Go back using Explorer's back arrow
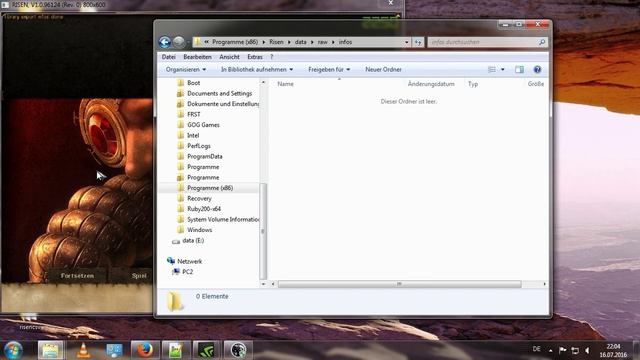 pos(165,42)
